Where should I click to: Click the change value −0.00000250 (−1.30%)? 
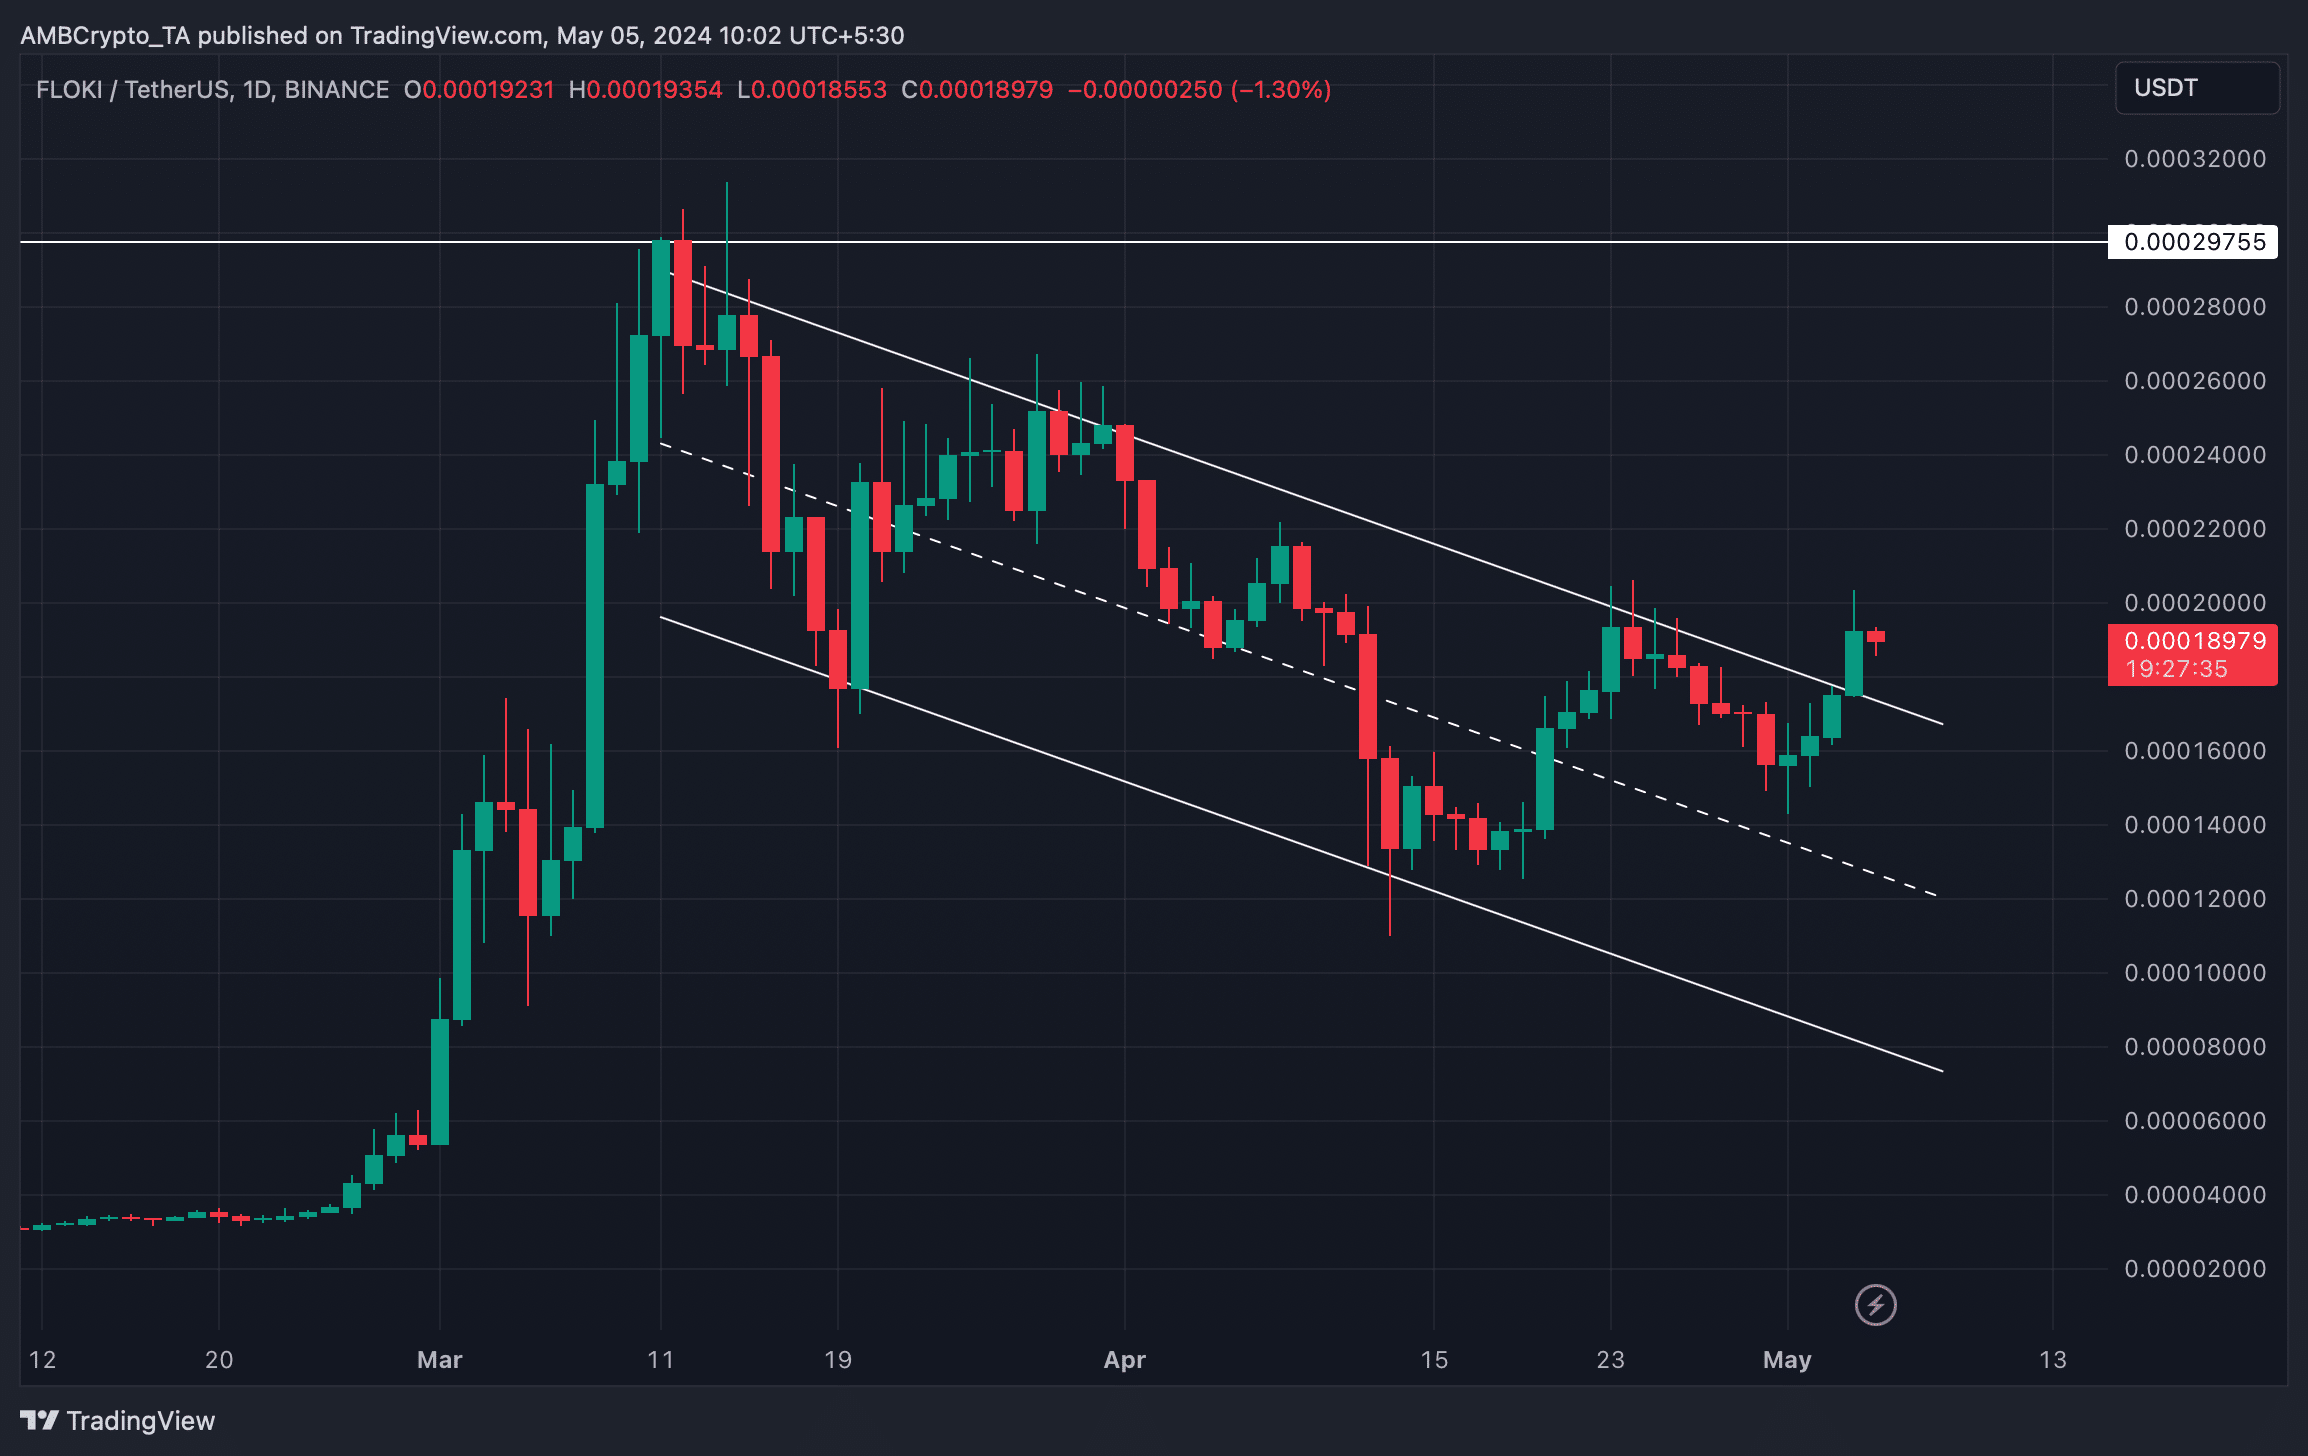point(1200,90)
